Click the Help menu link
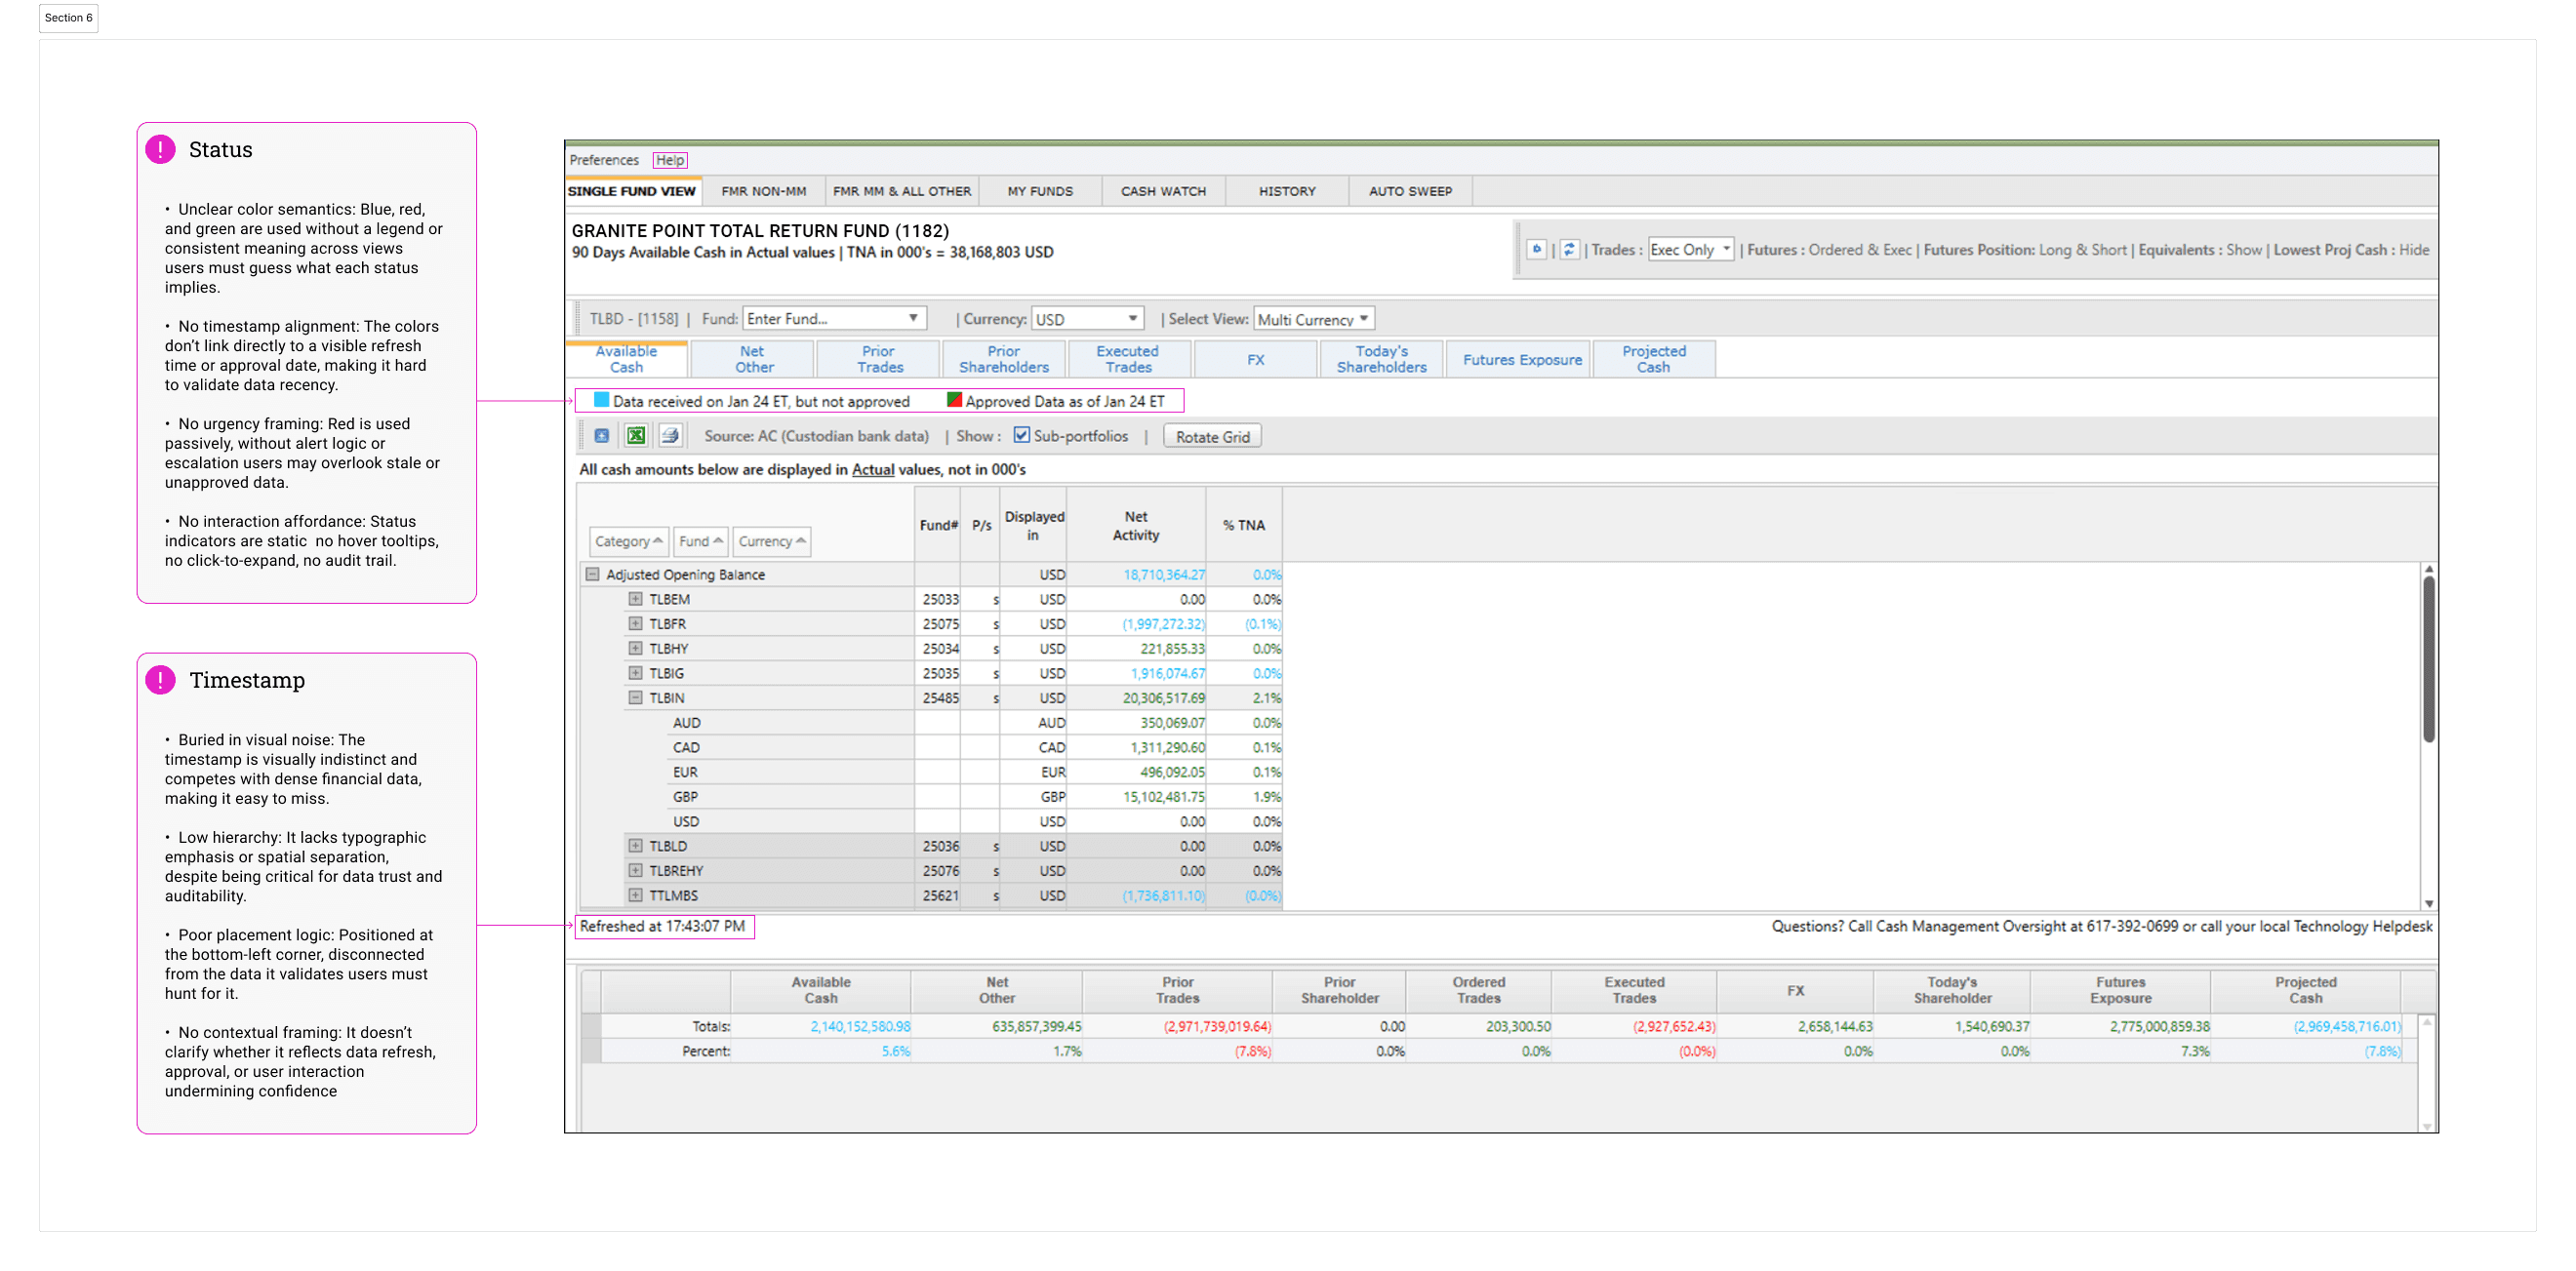Screen dimensions: 2576x1271 670,160
